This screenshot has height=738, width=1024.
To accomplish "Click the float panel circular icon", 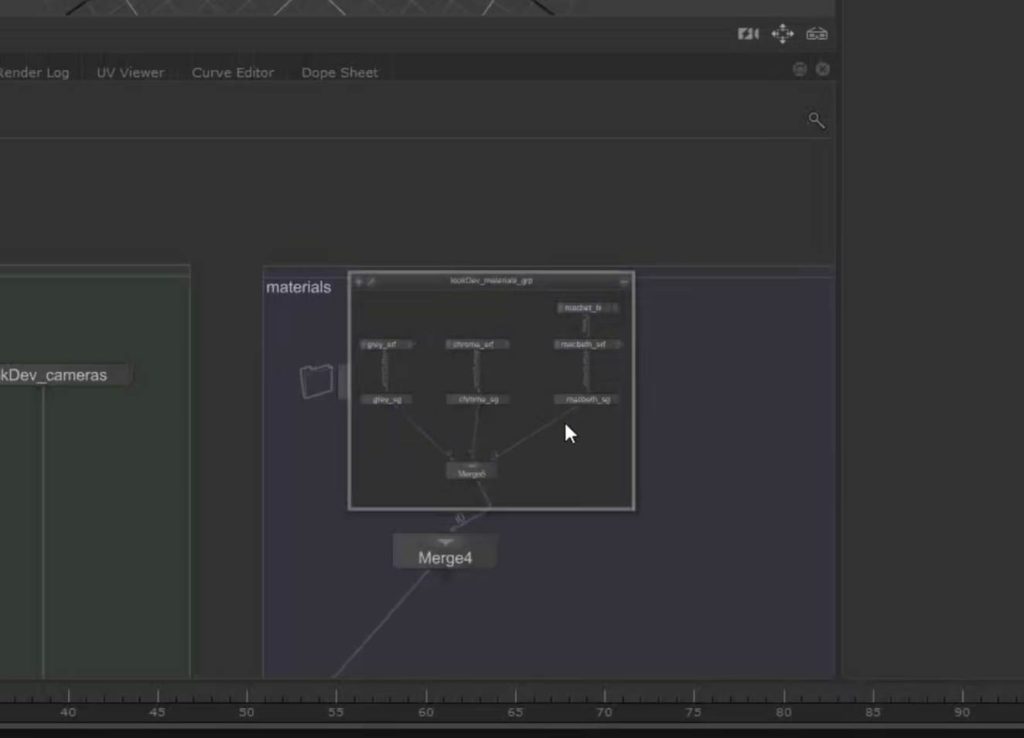I will coord(799,69).
